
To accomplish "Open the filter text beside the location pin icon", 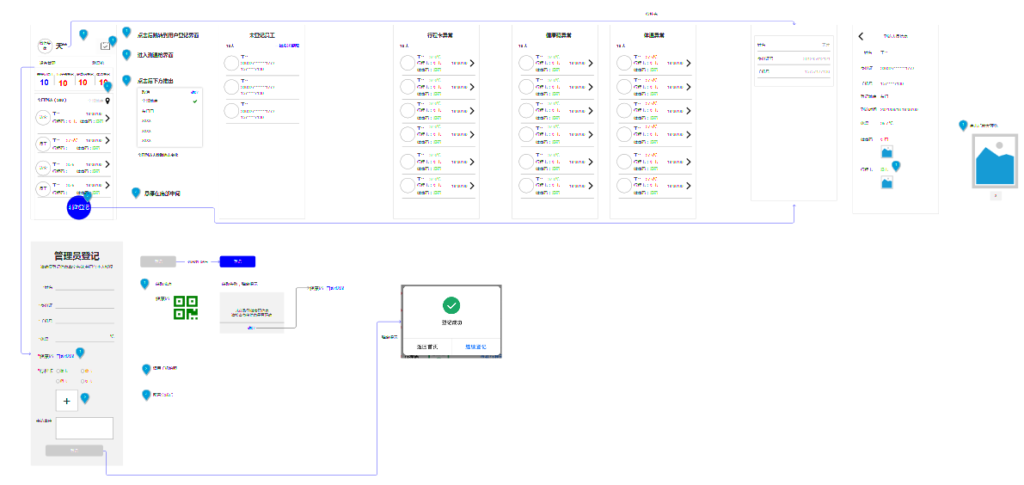I will pos(95,101).
